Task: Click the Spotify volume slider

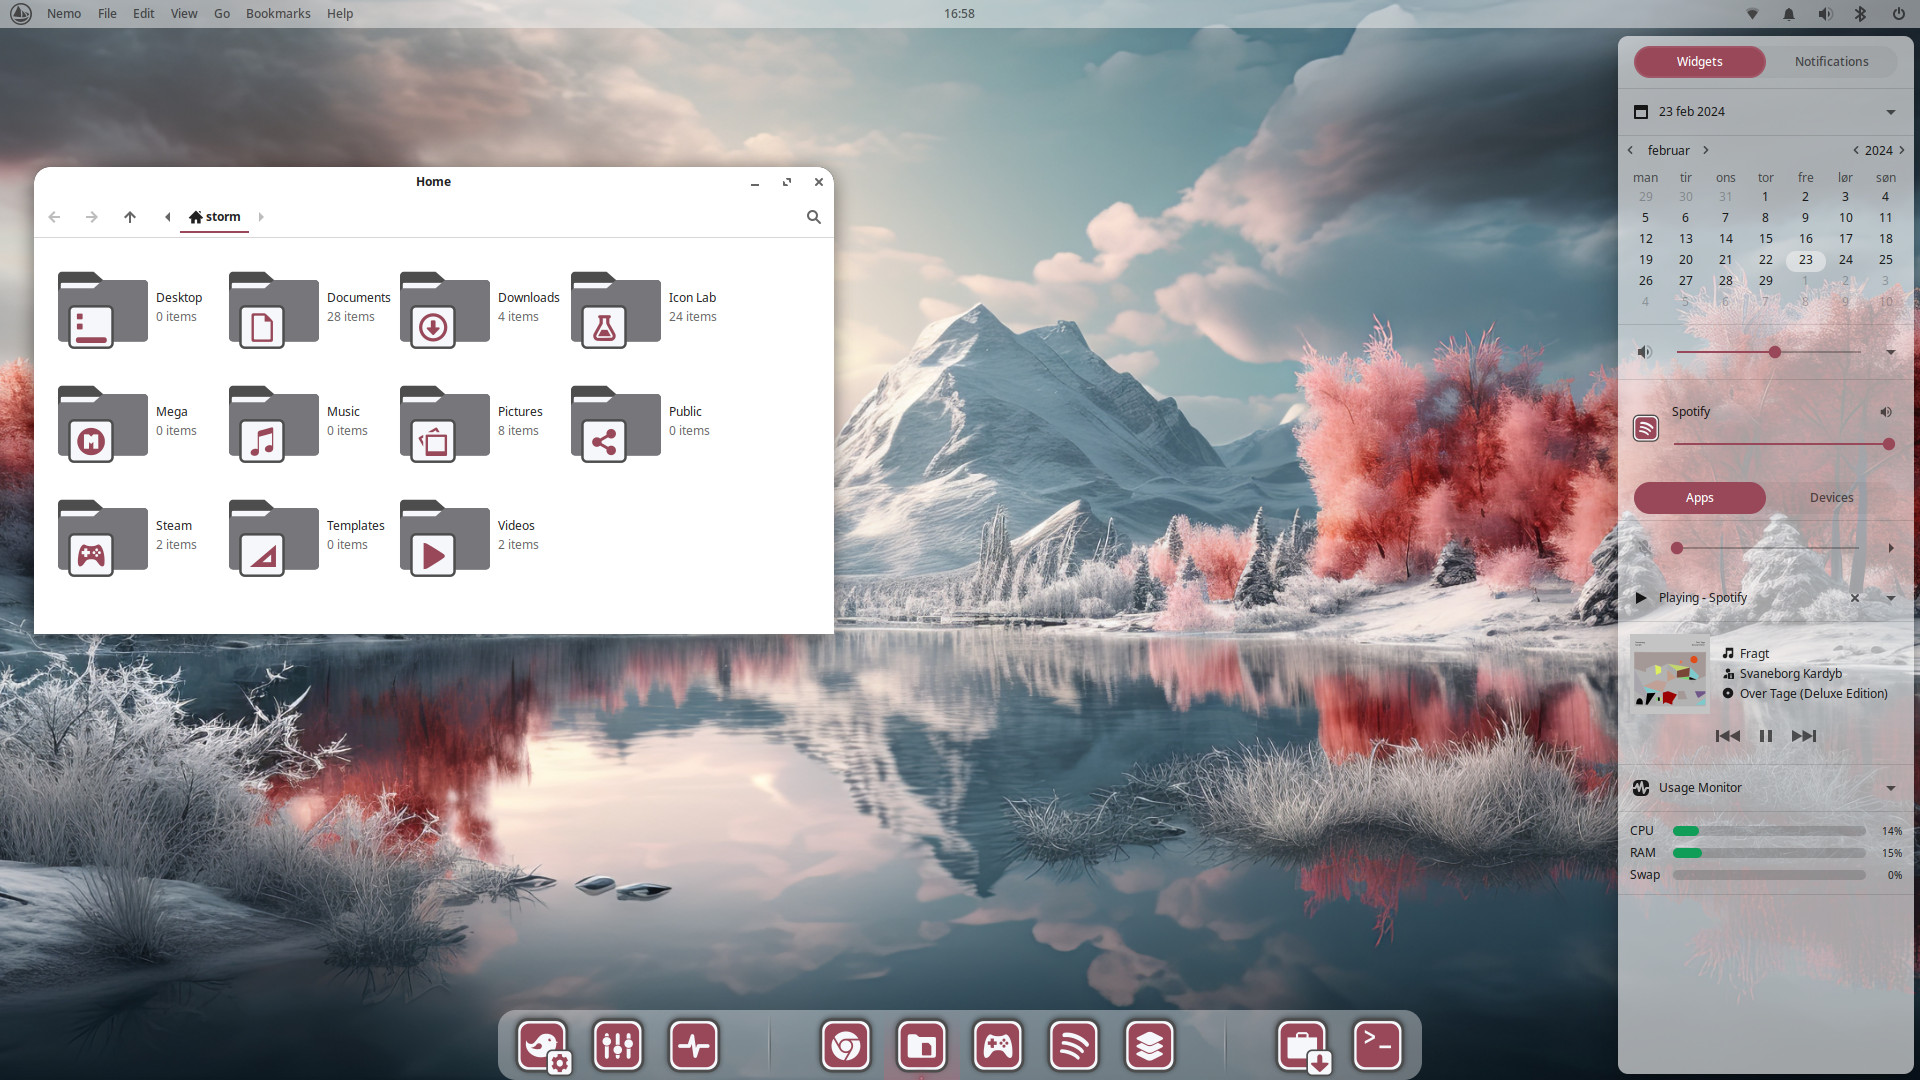Action: [x=1780, y=444]
